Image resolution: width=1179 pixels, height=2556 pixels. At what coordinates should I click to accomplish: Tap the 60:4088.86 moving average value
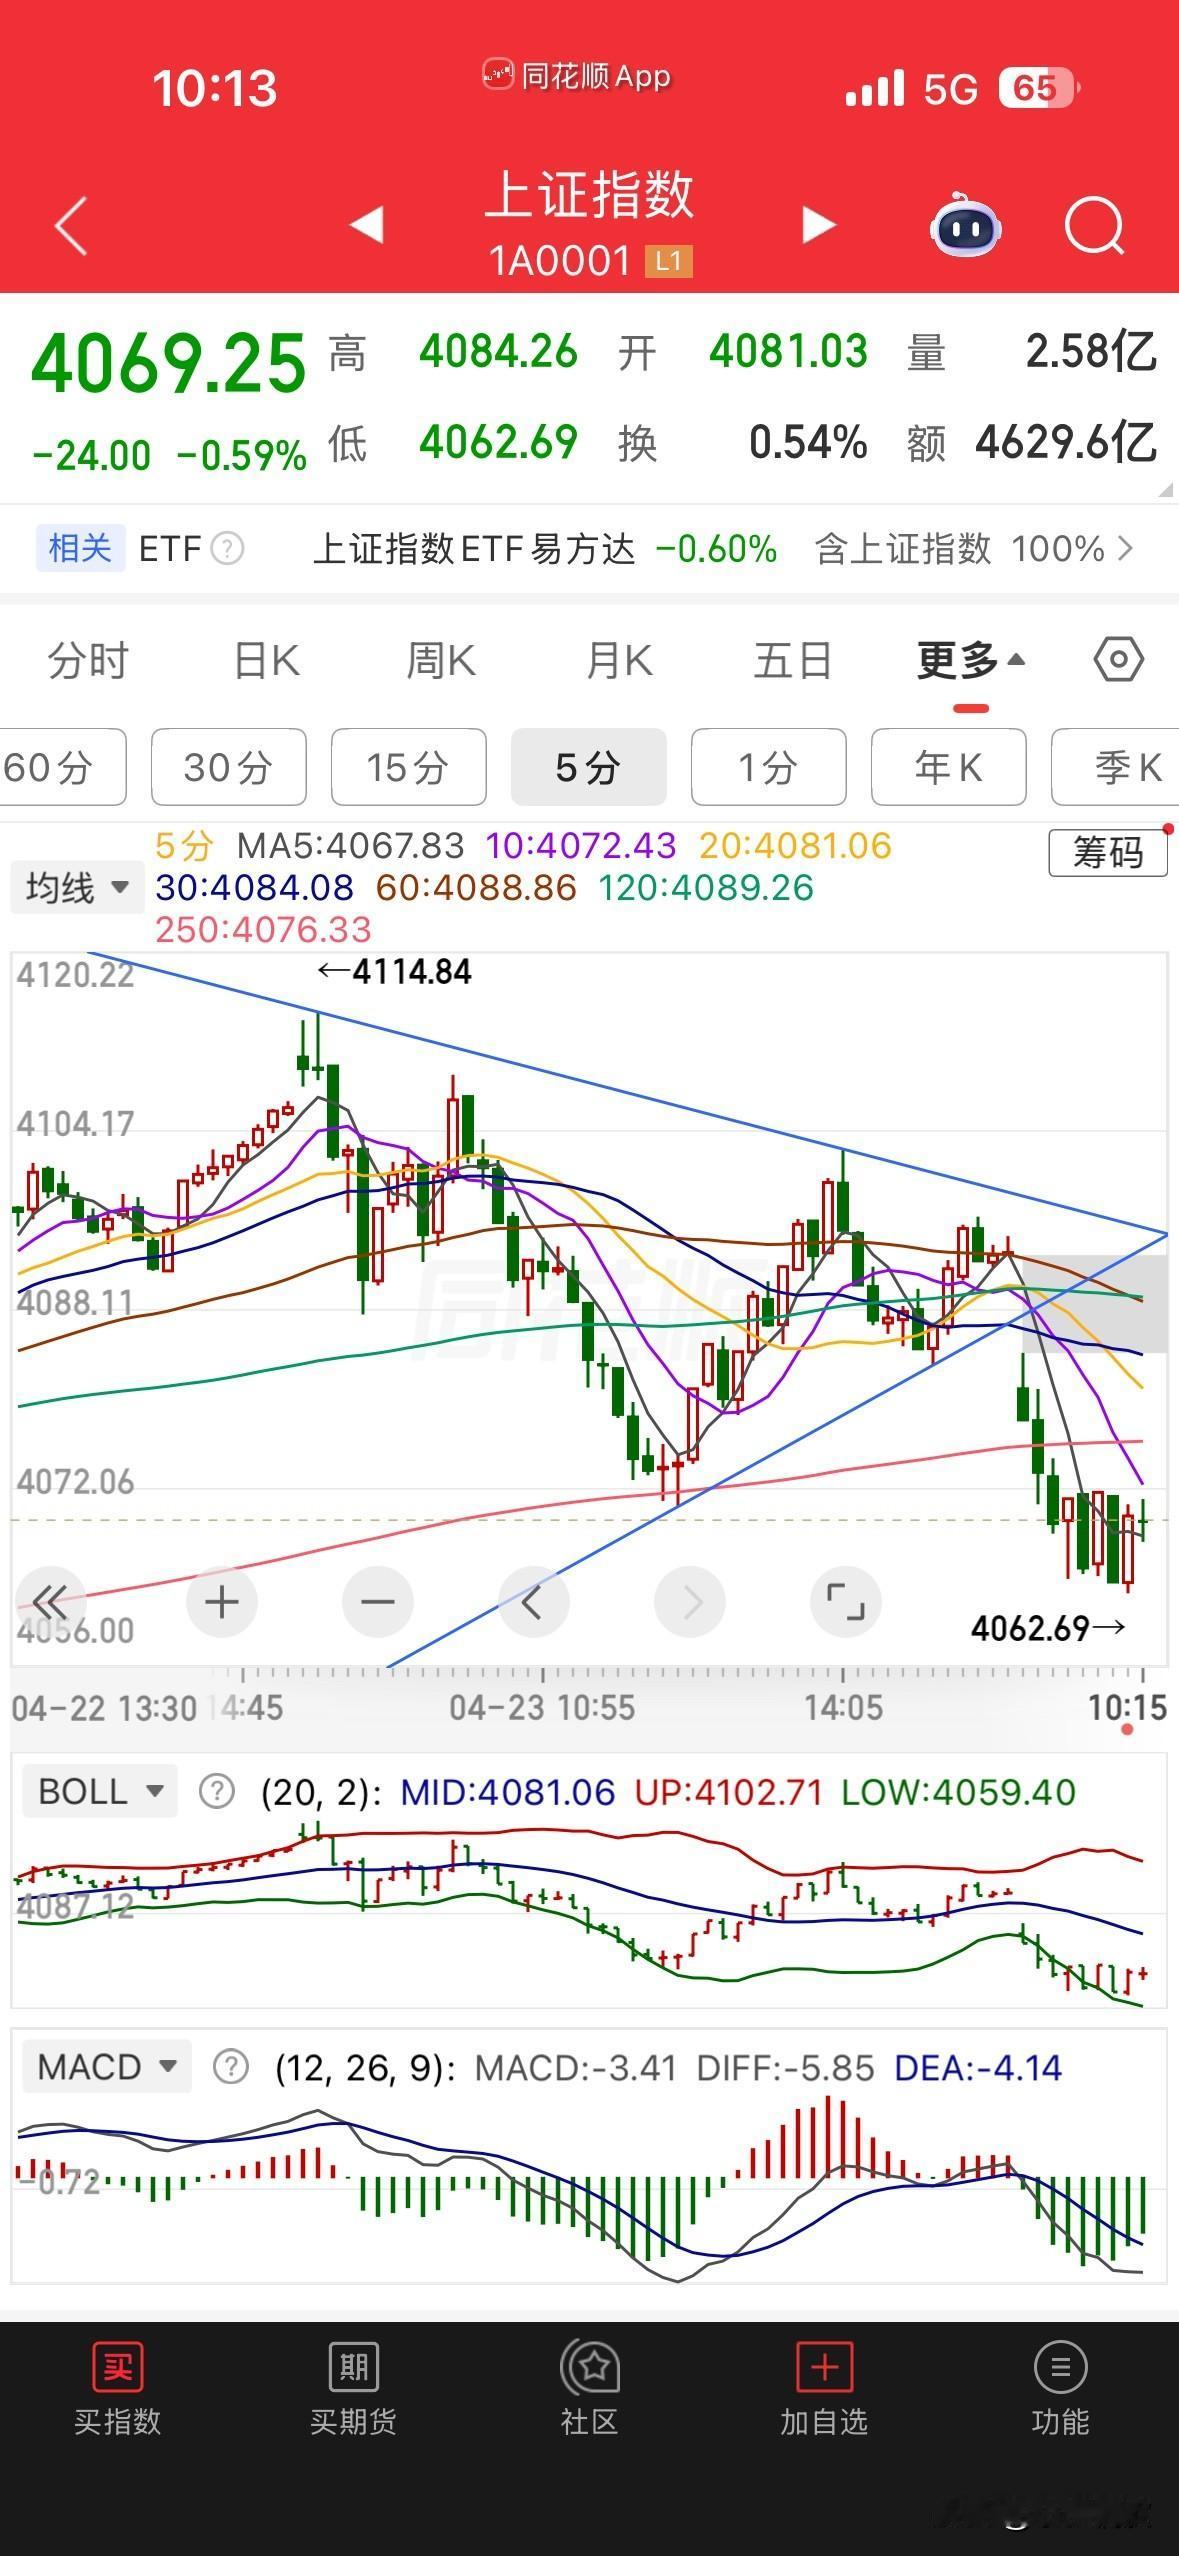[x=477, y=888]
